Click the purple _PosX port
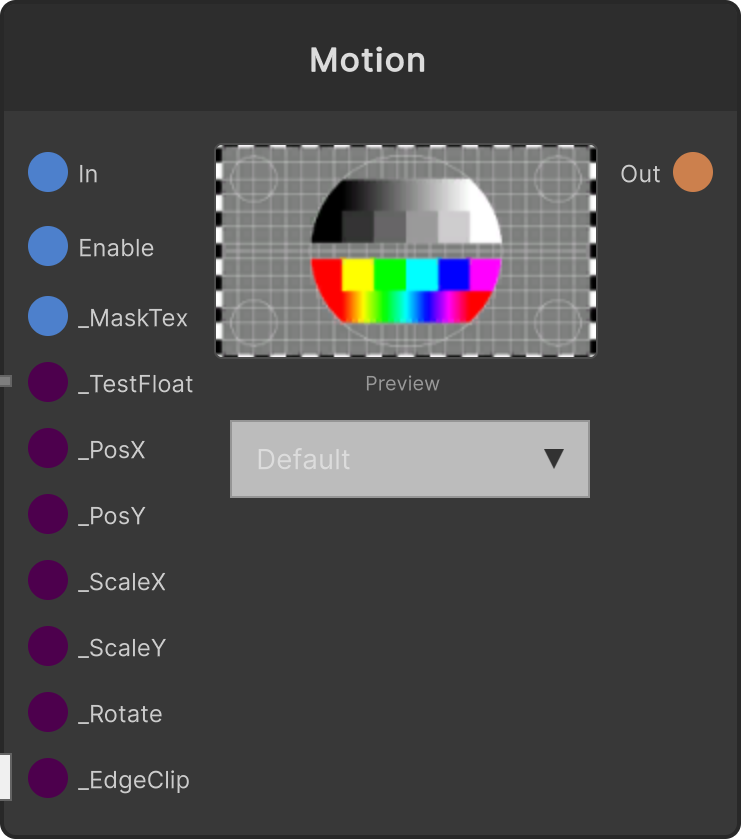Screen dimensions: 741x839 coord(48,448)
